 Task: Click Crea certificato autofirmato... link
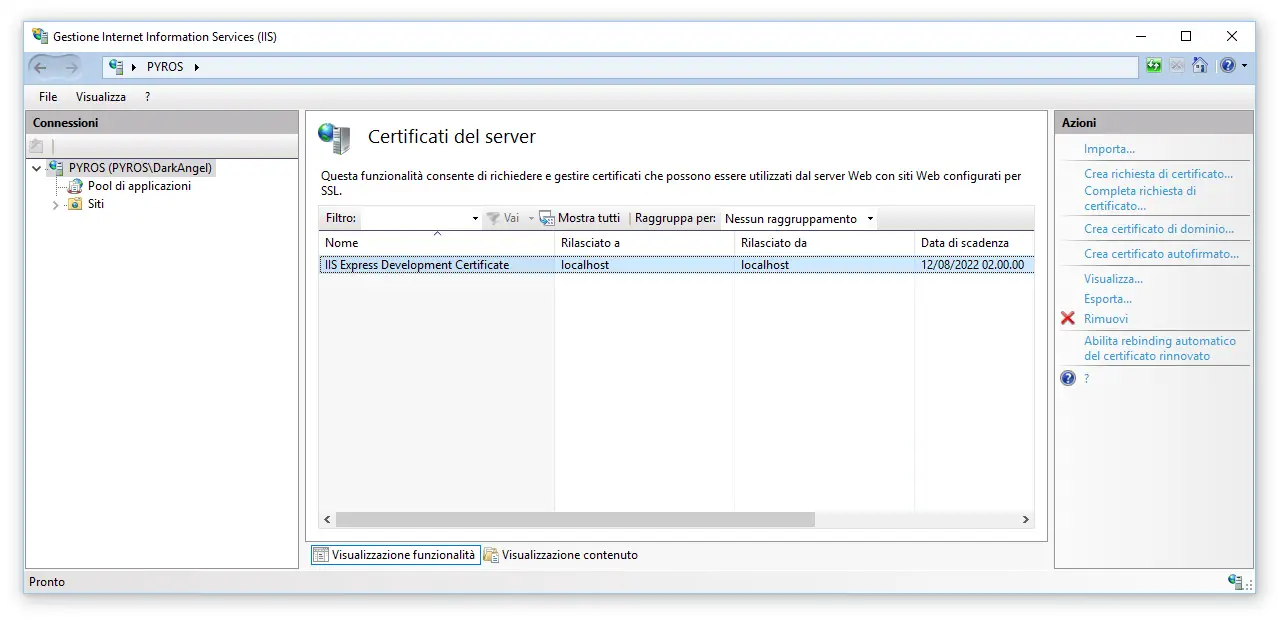point(1161,254)
